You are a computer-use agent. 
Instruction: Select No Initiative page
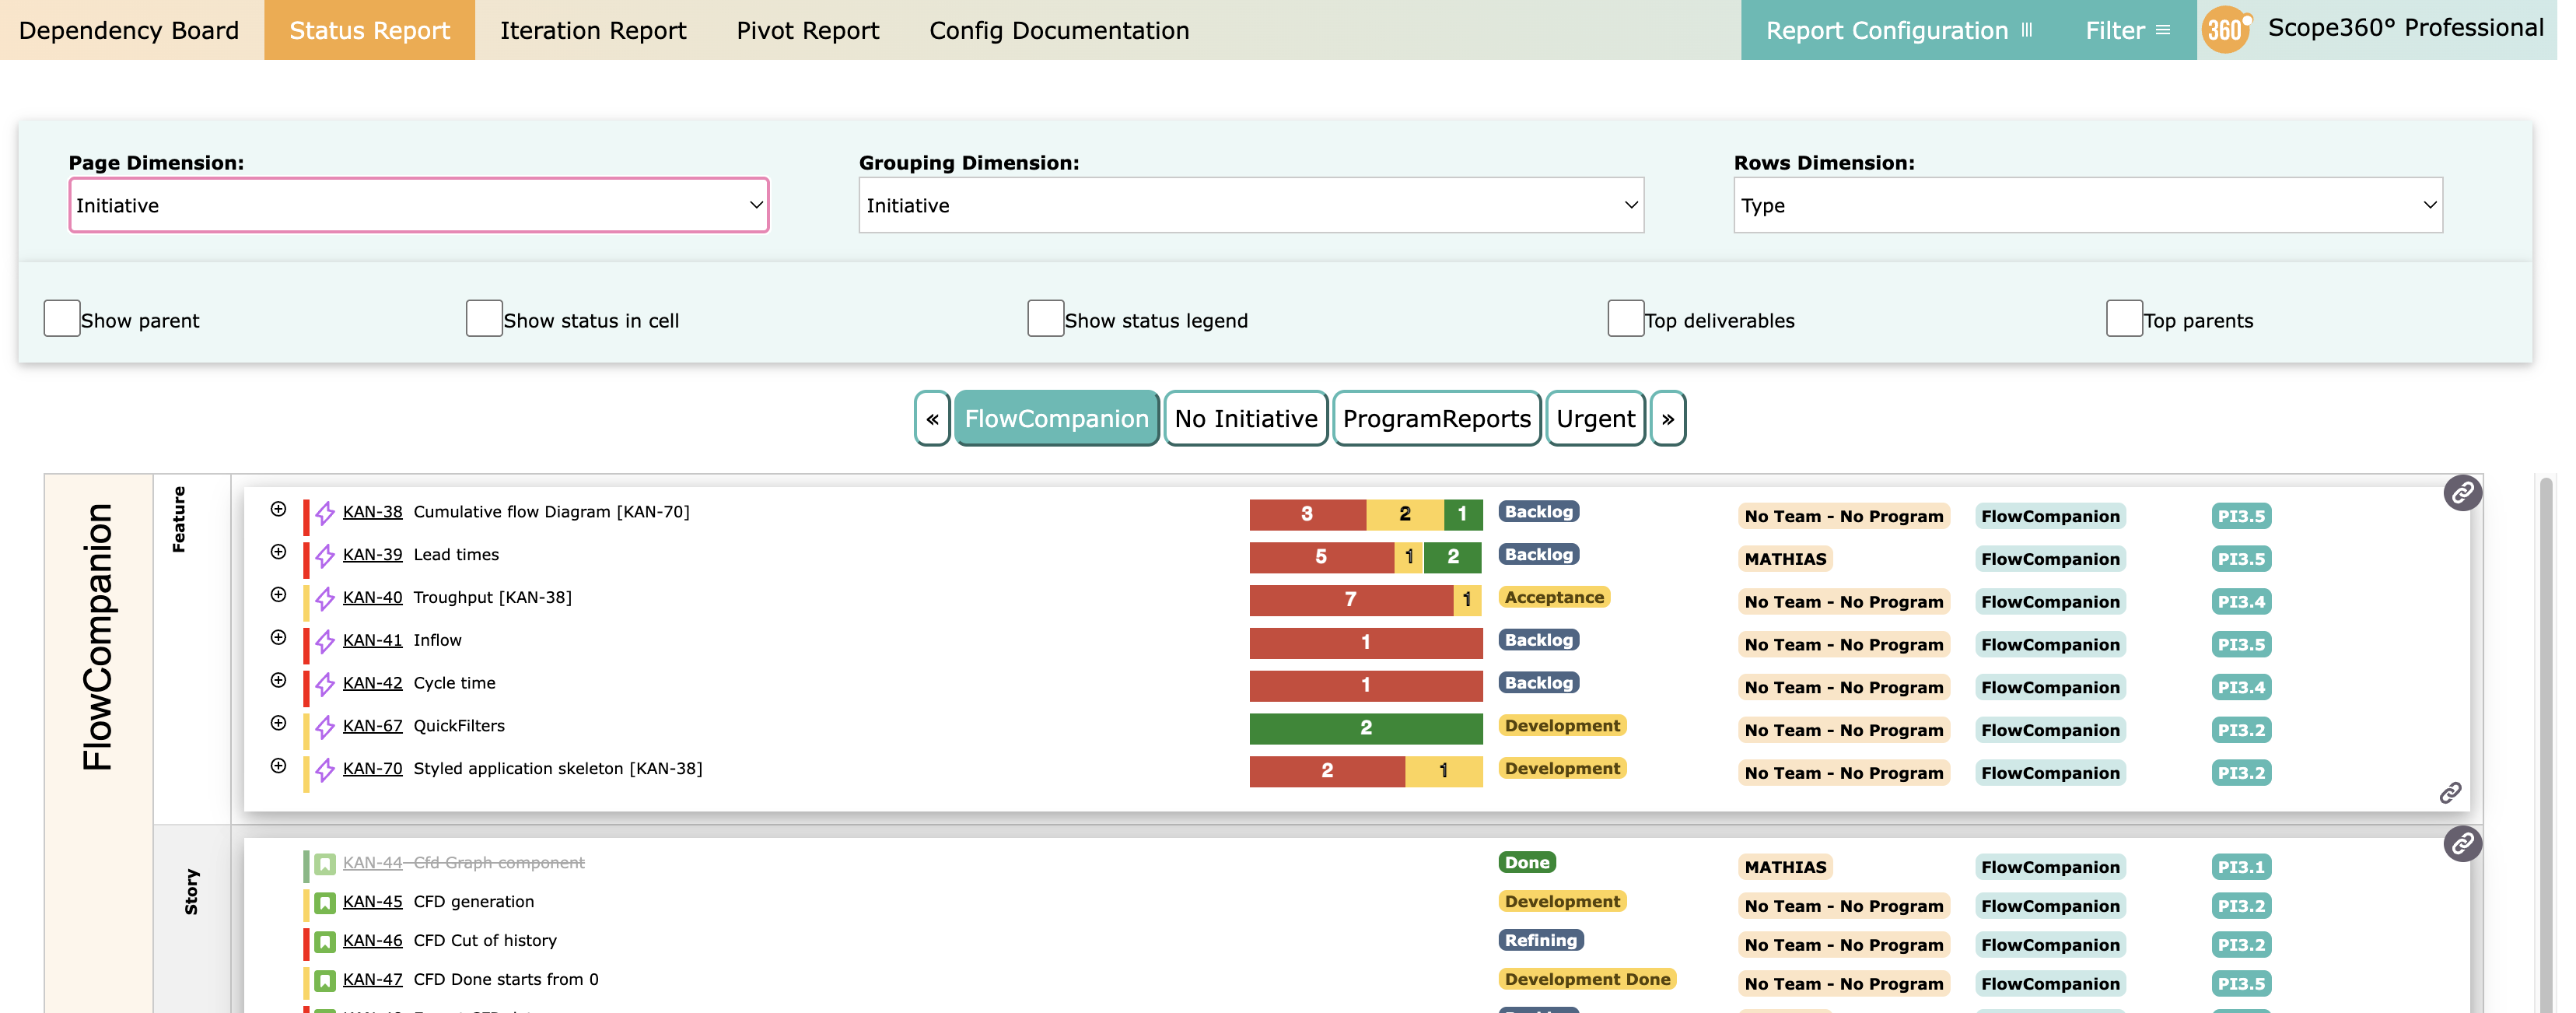click(x=1246, y=419)
